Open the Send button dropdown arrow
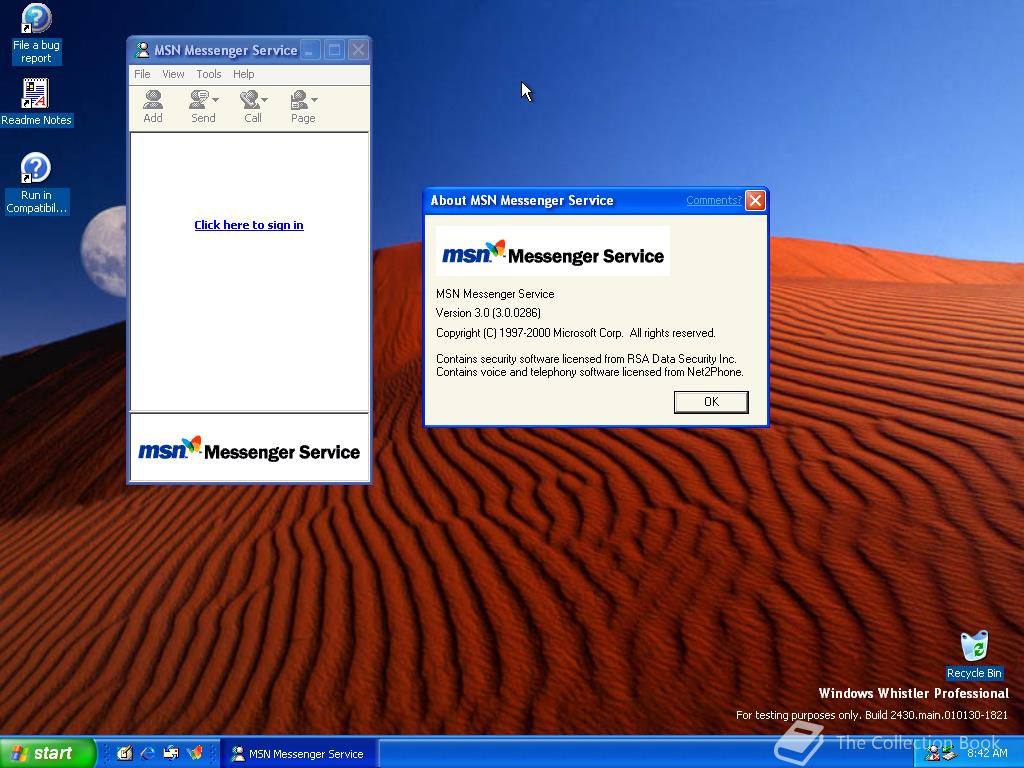Viewport: 1024px width, 768px height. (x=216, y=100)
